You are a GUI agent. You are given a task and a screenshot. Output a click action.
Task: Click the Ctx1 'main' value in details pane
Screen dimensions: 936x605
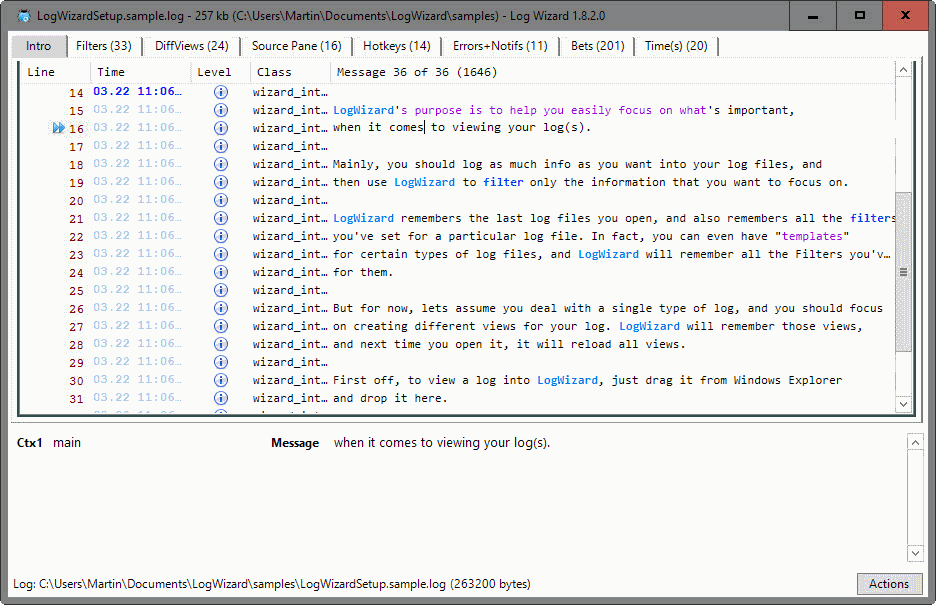(67, 443)
